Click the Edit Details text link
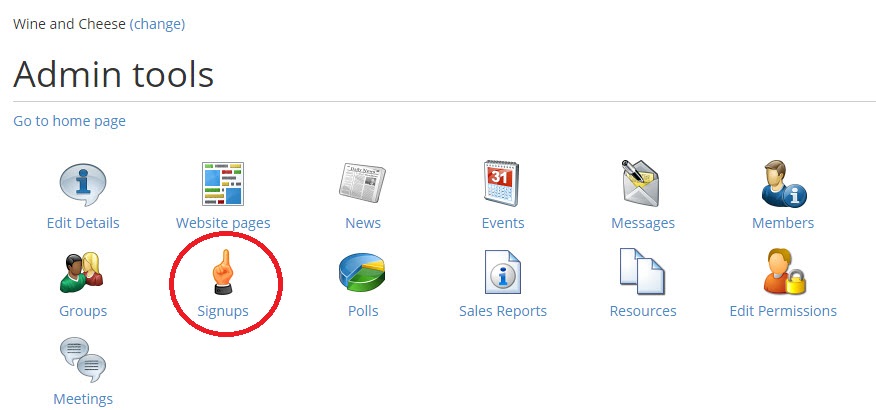This screenshot has width=876, height=410. coord(83,223)
